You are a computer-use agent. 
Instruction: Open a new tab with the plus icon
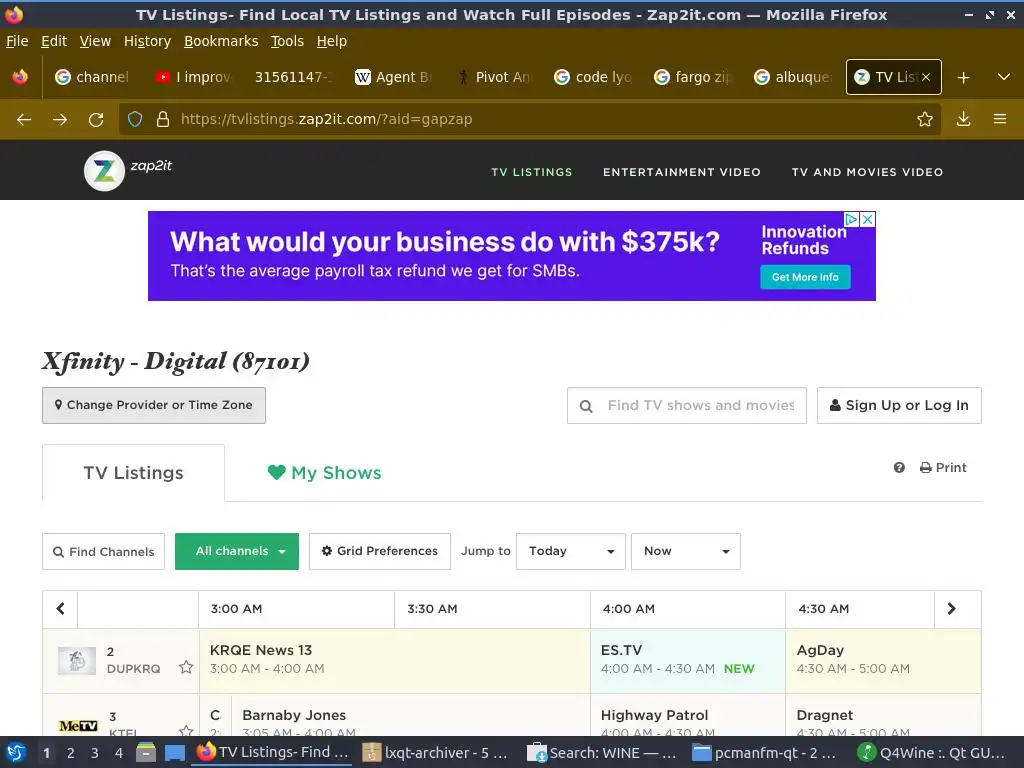pos(963,77)
